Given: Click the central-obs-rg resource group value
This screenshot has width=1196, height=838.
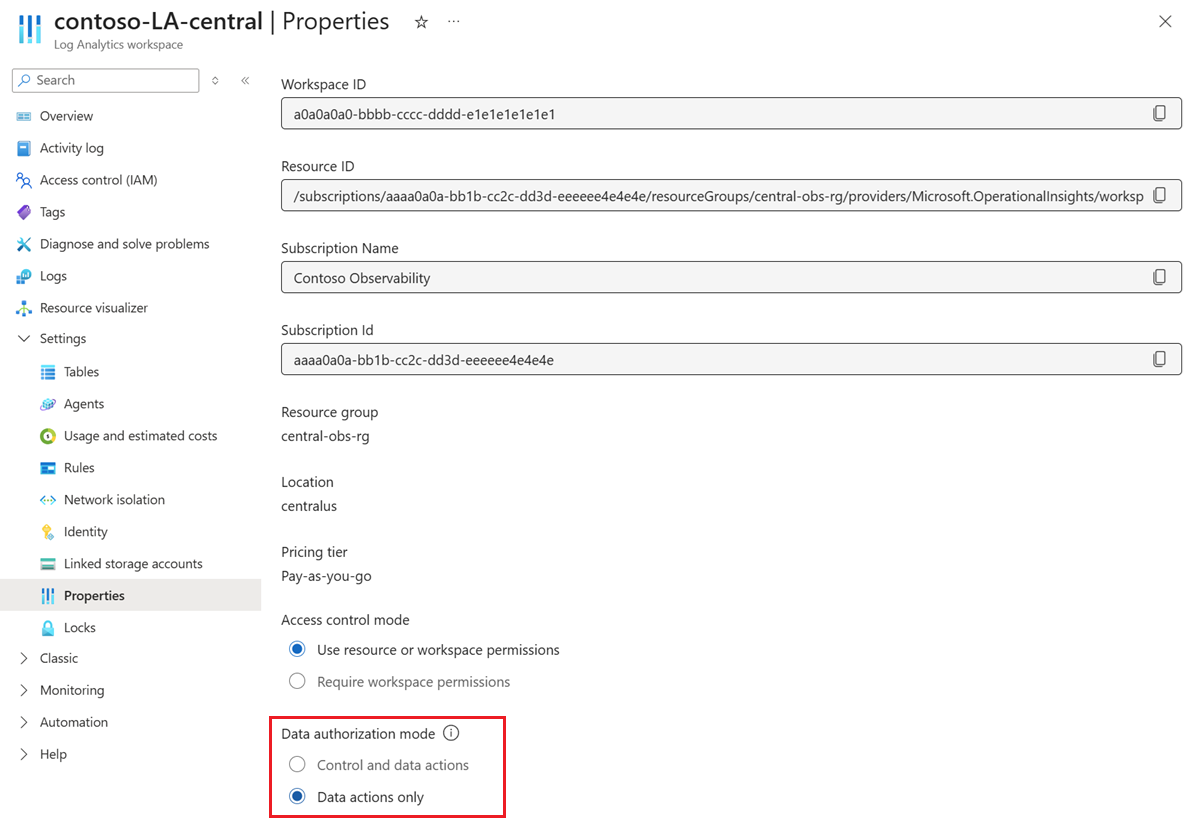Looking at the screenshot, I should tap(325, 436).
